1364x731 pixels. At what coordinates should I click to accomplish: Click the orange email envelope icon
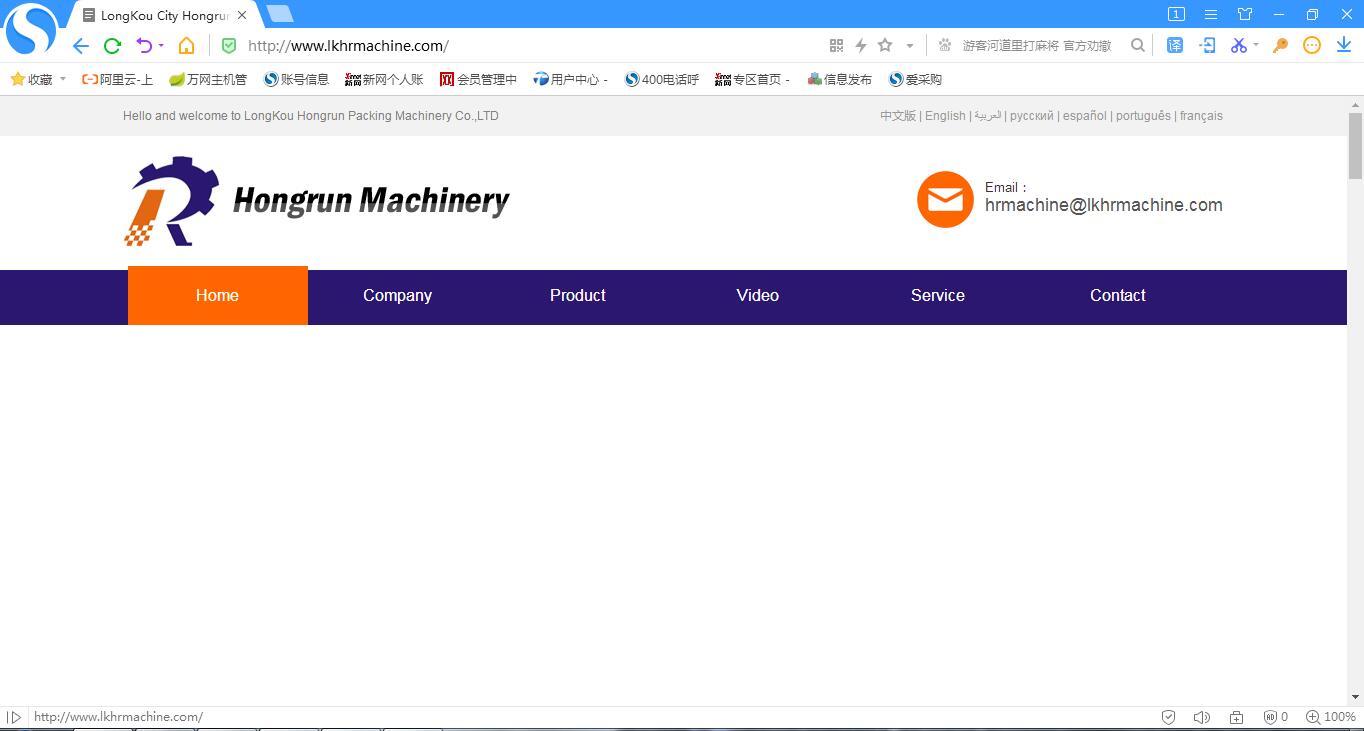pyautogui.click(x=945, y=200)
